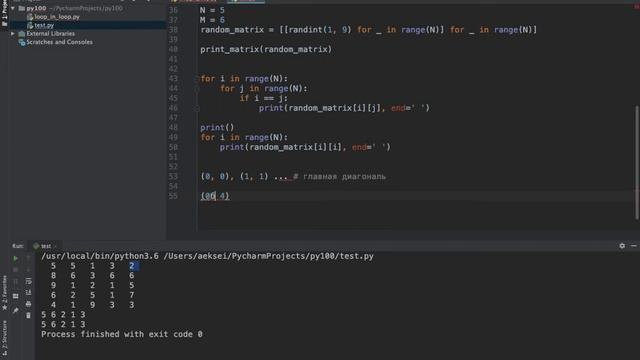Click the down-arrow stack trace icon in Run panel

(x=28, y=270)
